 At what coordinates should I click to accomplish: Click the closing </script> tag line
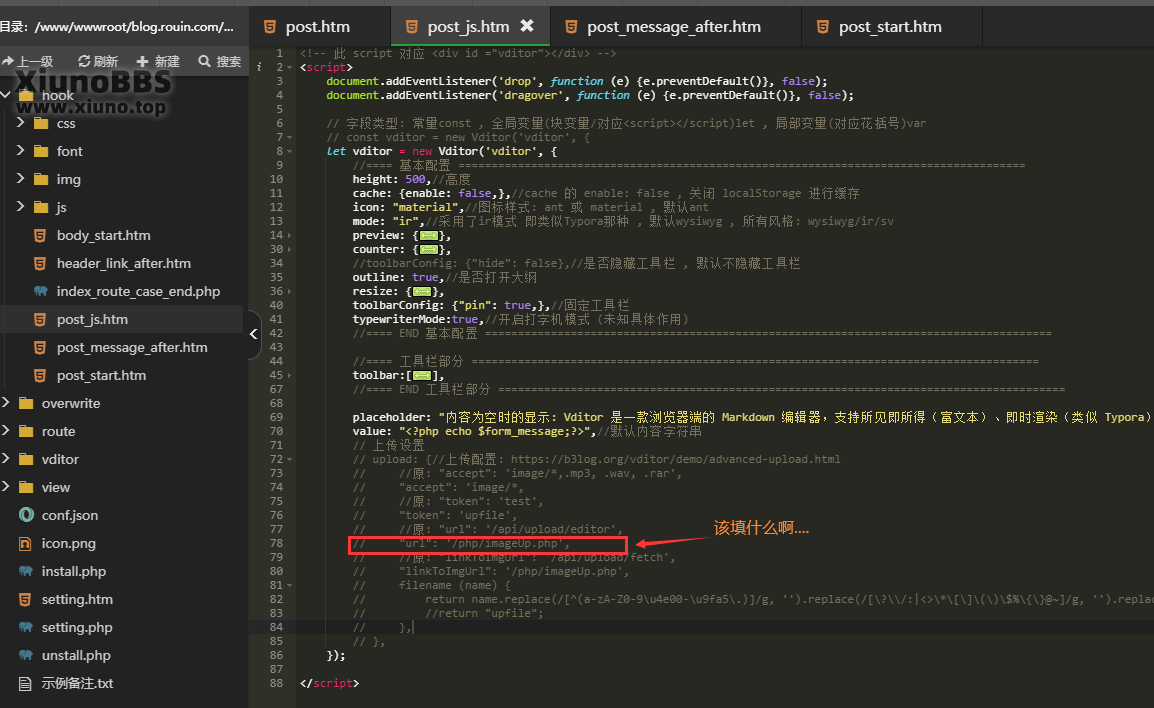[329, 683]
